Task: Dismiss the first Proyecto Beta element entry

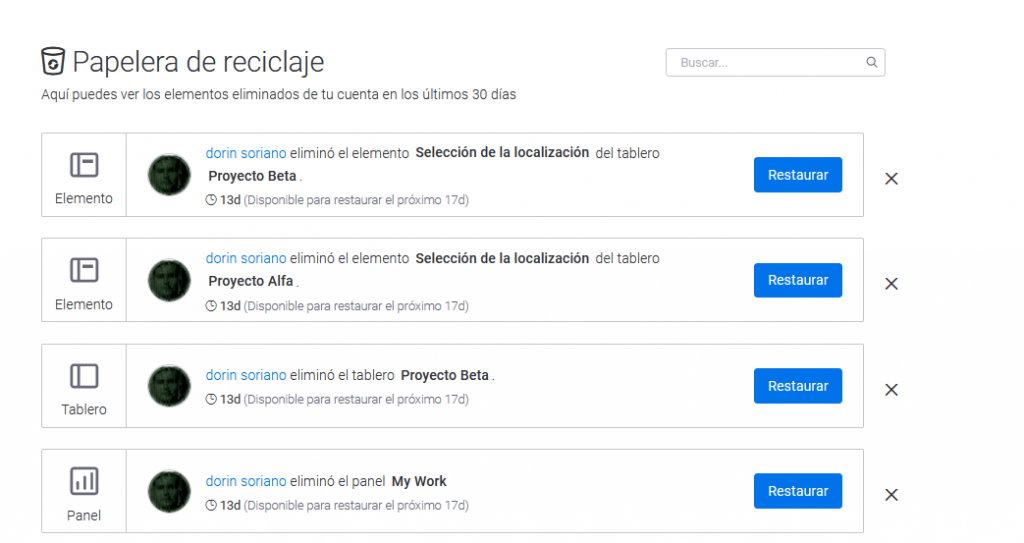Action: (892, 178)
